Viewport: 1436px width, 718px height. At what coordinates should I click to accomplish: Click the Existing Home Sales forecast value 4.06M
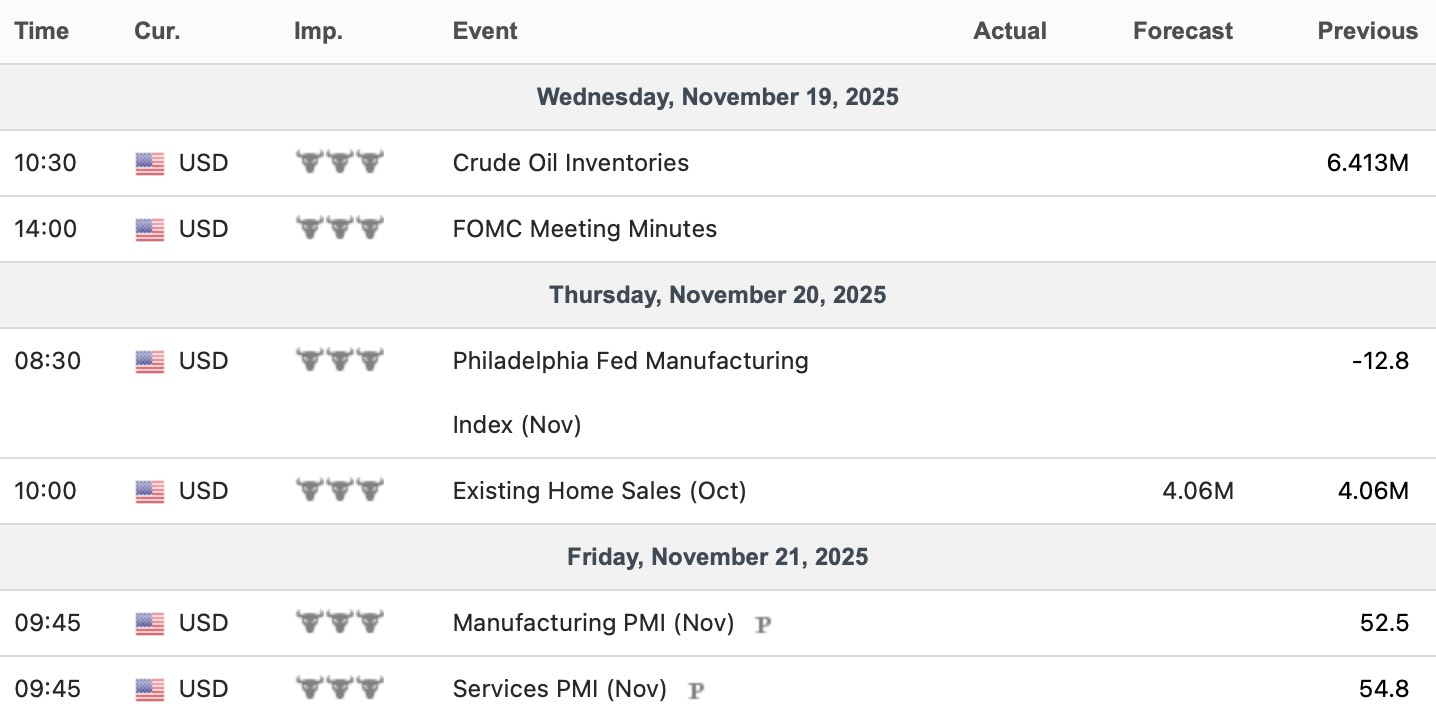(1197, 491)
